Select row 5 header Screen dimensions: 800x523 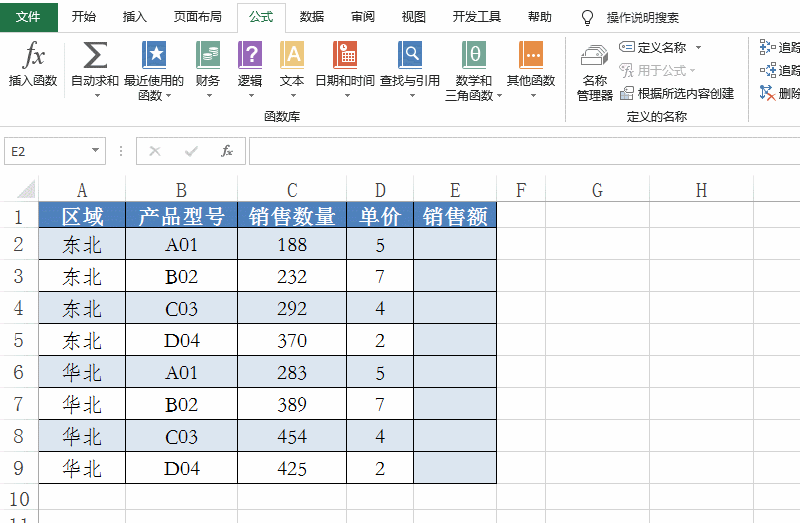click(19, 340)
